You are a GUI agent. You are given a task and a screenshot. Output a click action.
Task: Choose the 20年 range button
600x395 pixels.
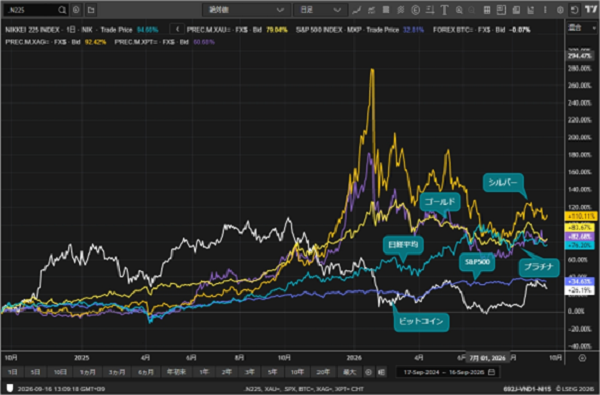tap(323, 372)
